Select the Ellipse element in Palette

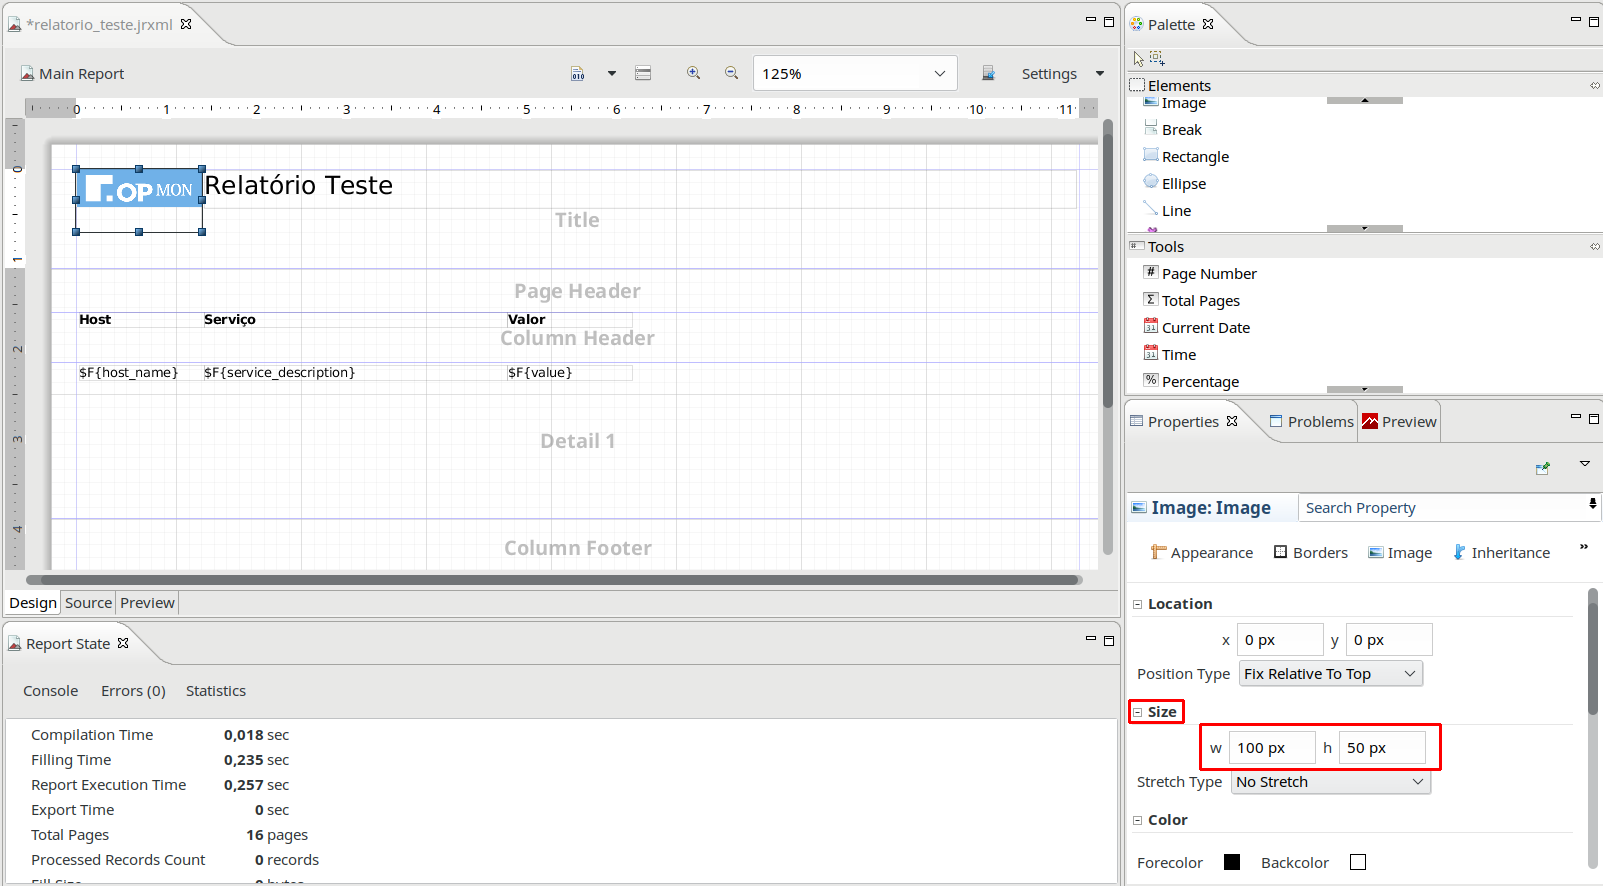tap(1183, 184)
